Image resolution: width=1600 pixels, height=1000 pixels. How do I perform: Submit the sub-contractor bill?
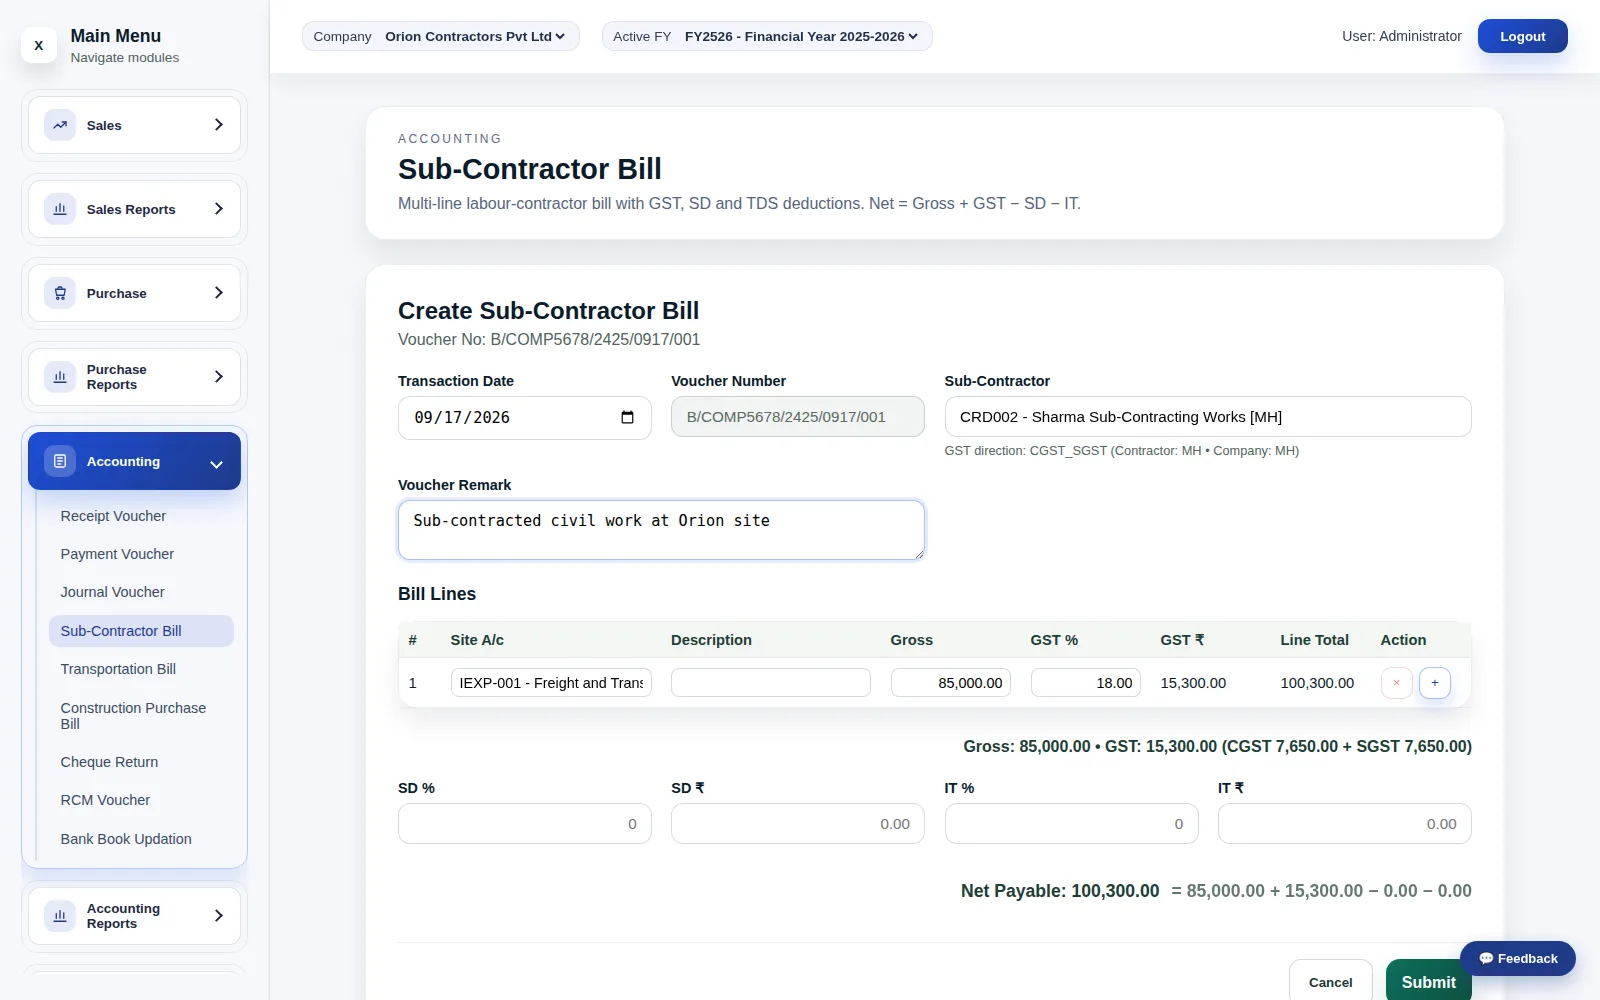[x=1428, y=982]
